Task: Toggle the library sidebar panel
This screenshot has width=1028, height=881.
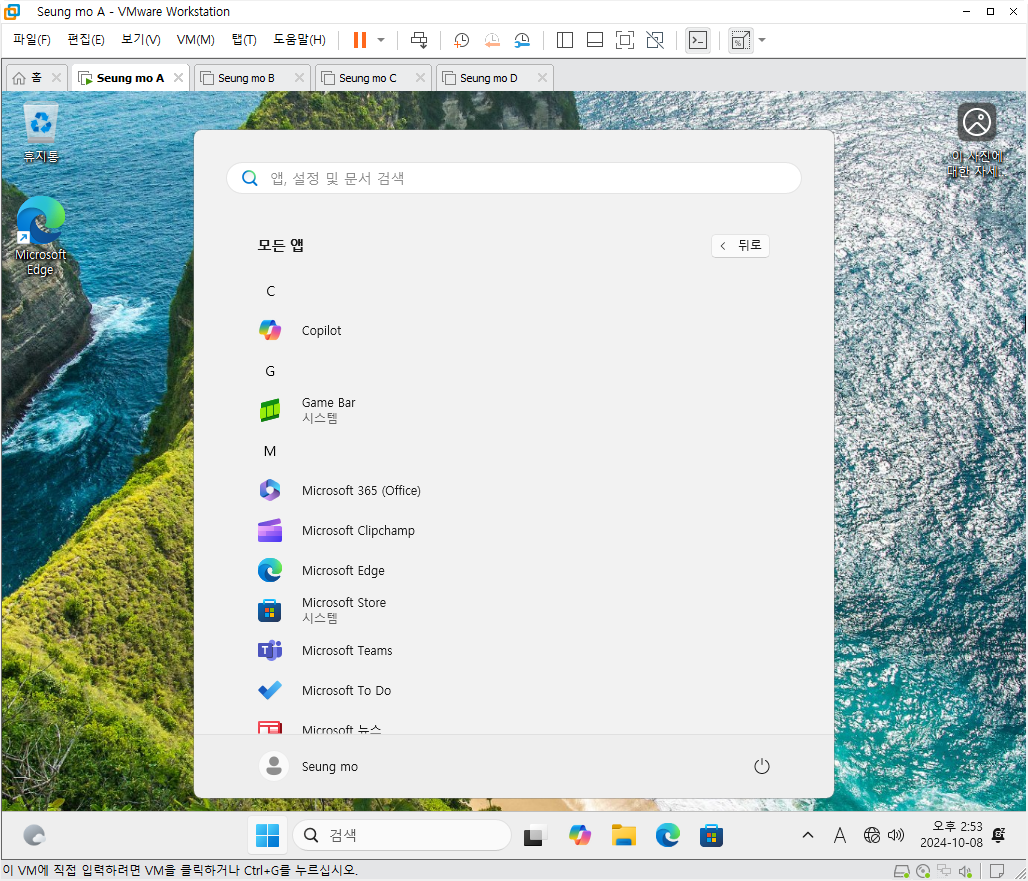Action: pyautogui.click(x=564, y=40)
